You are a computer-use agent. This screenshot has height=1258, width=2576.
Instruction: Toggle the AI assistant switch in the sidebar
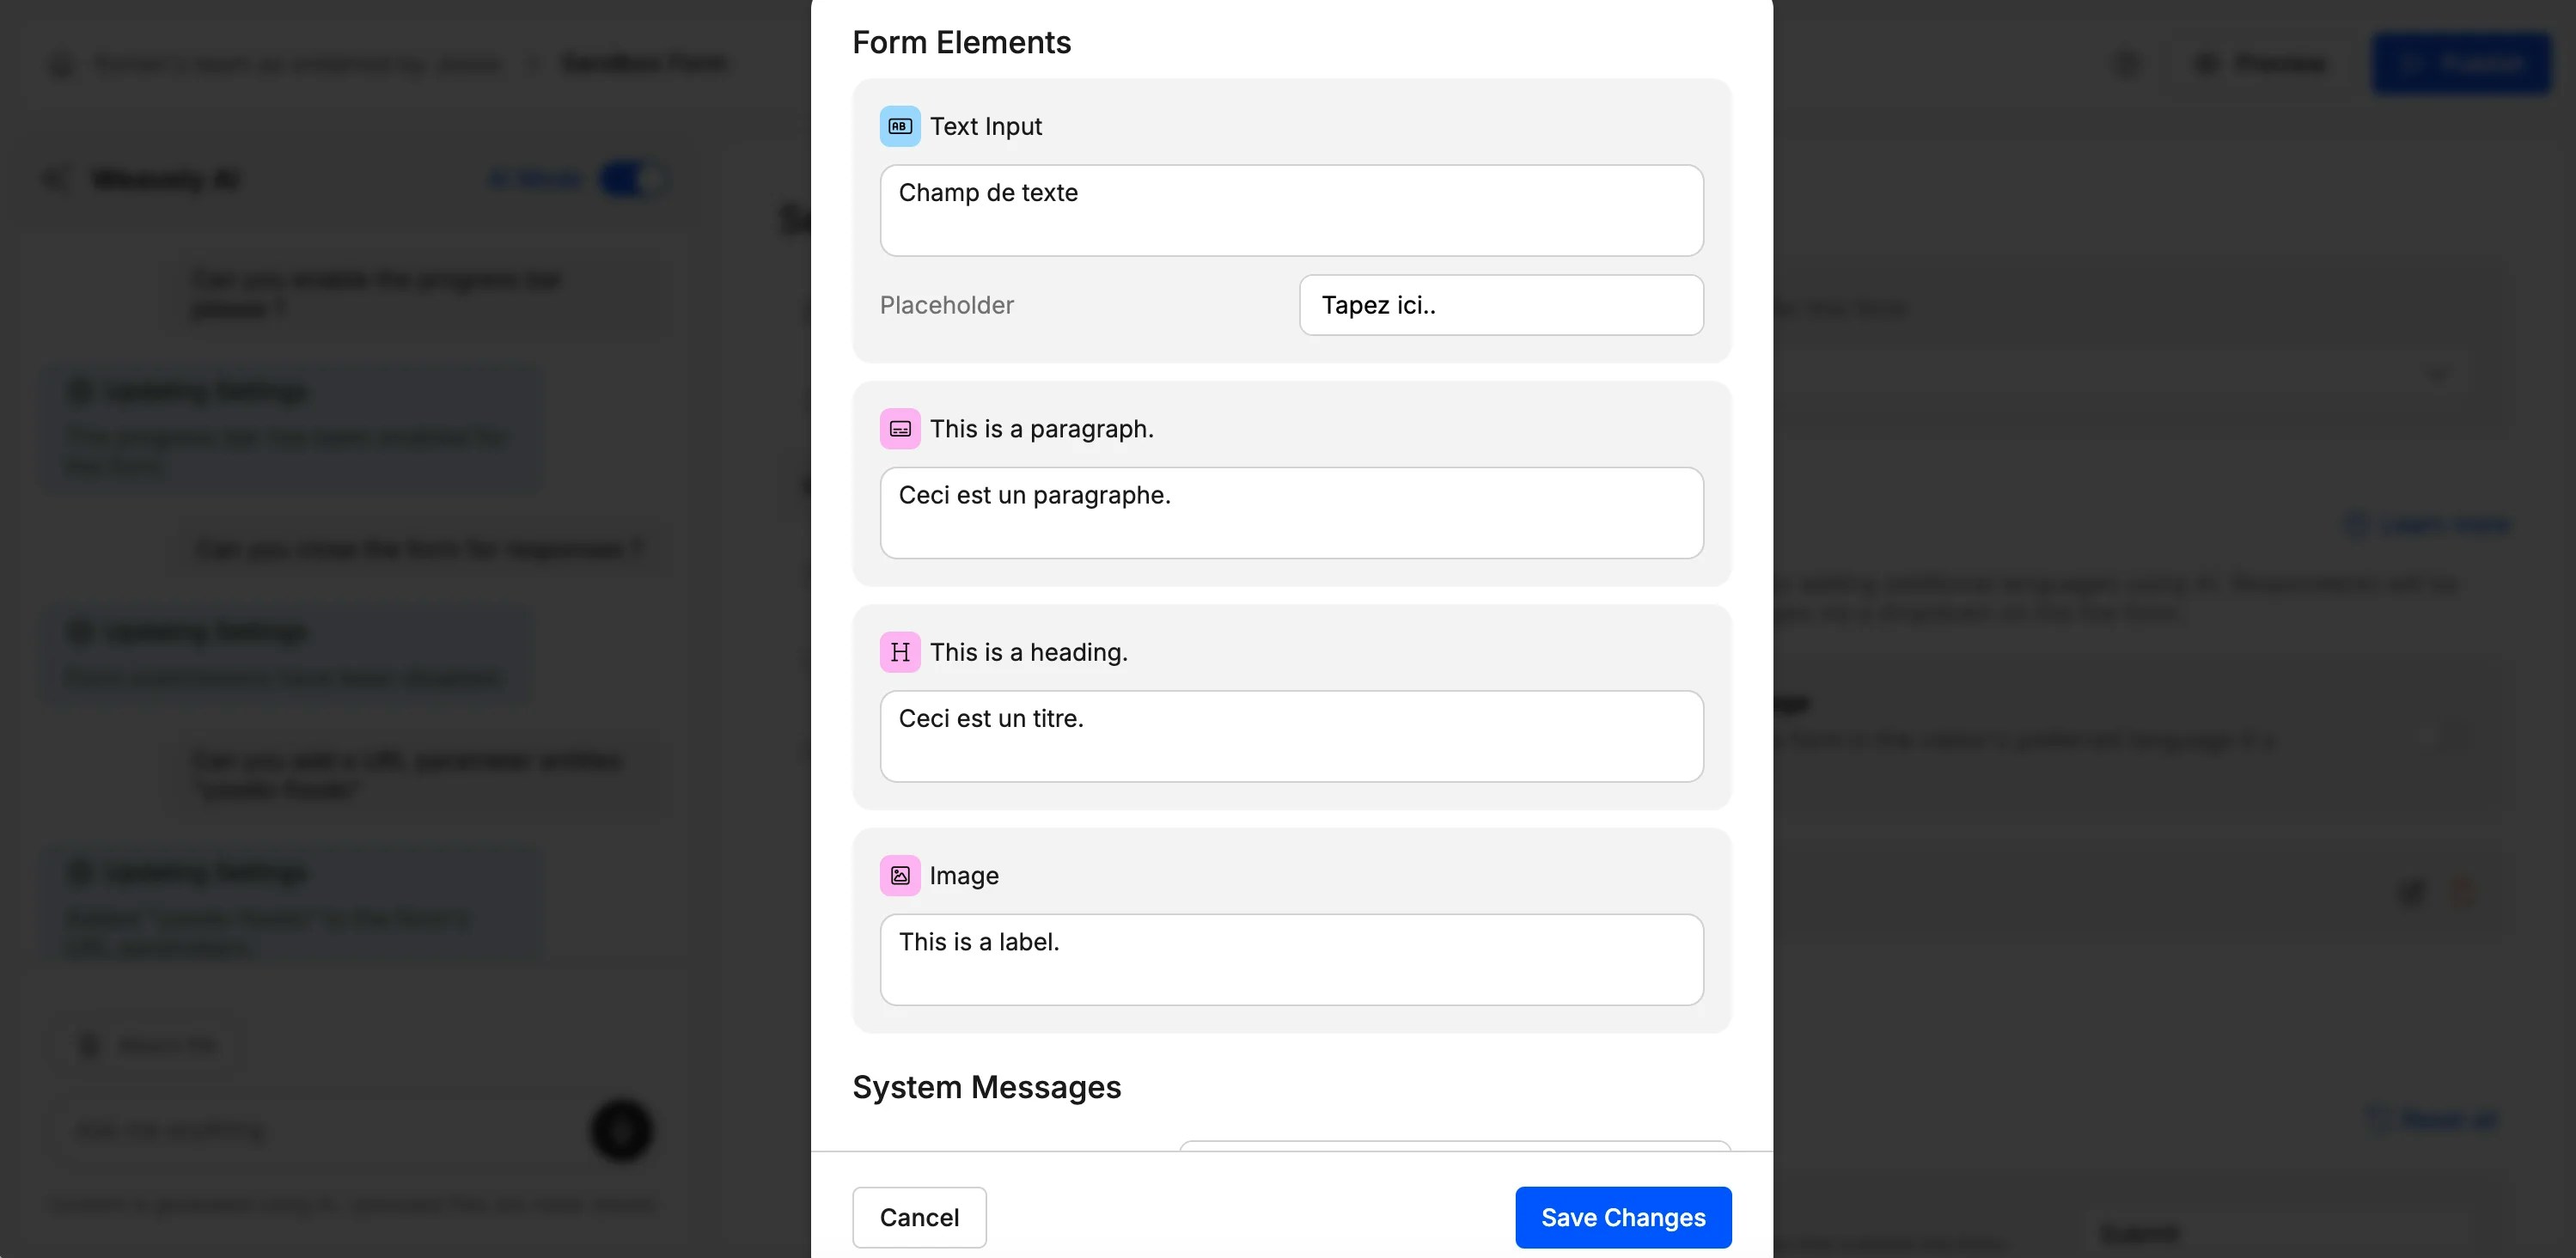(x=637, y=178)
